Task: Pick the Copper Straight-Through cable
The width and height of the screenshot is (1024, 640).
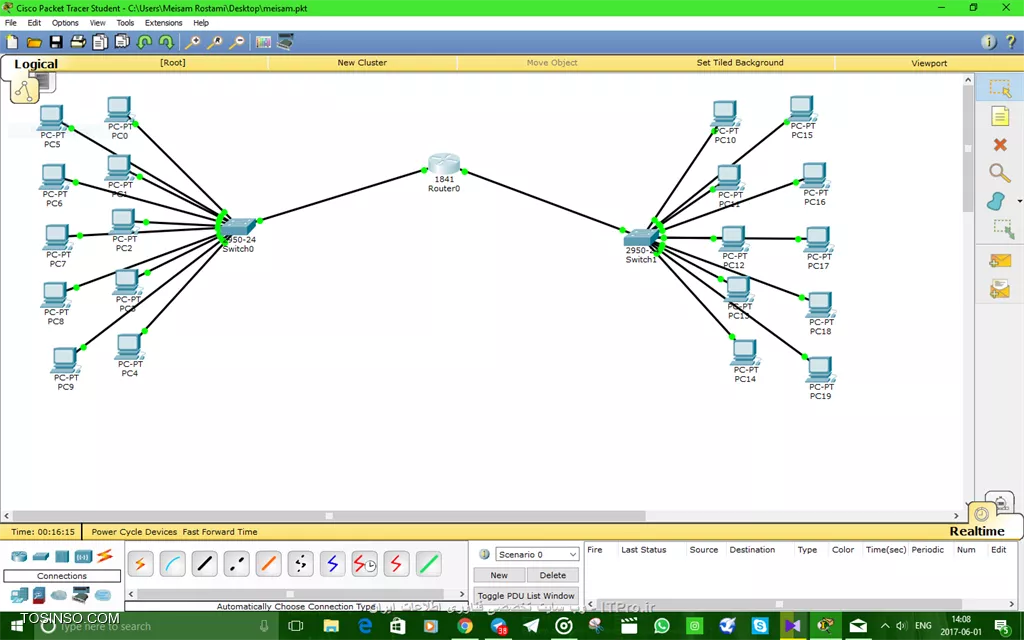Action: tap(204, 564)
